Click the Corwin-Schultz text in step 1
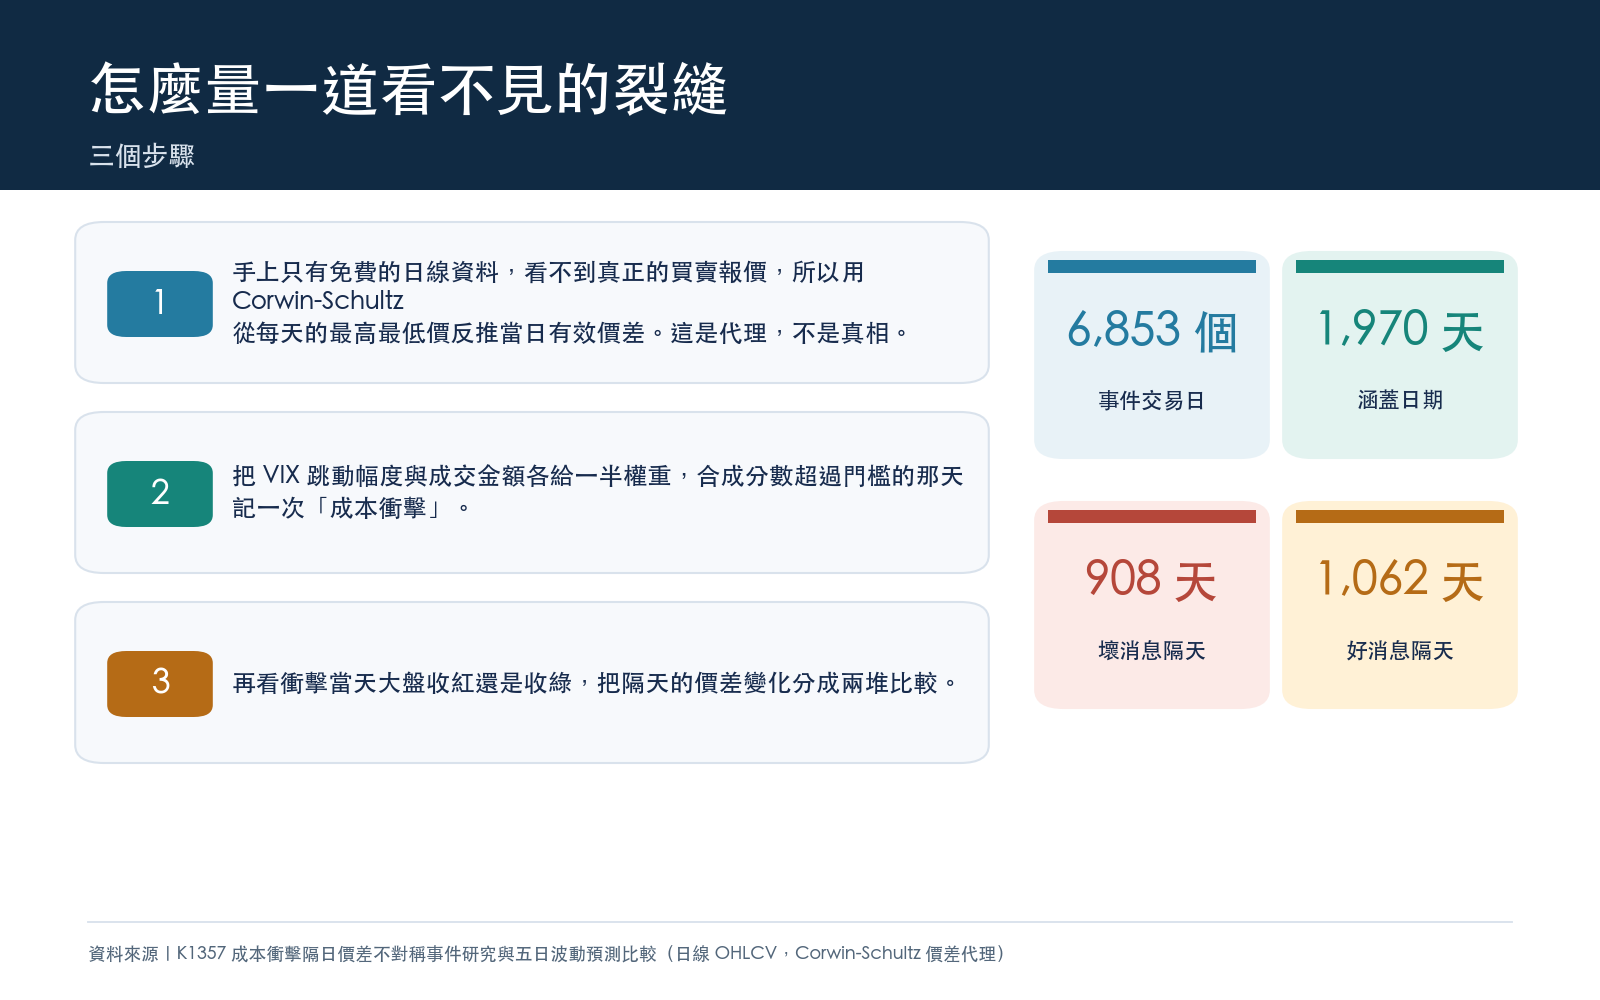1600x1000 pixels. pyautogui.click(x=318, y=300)
